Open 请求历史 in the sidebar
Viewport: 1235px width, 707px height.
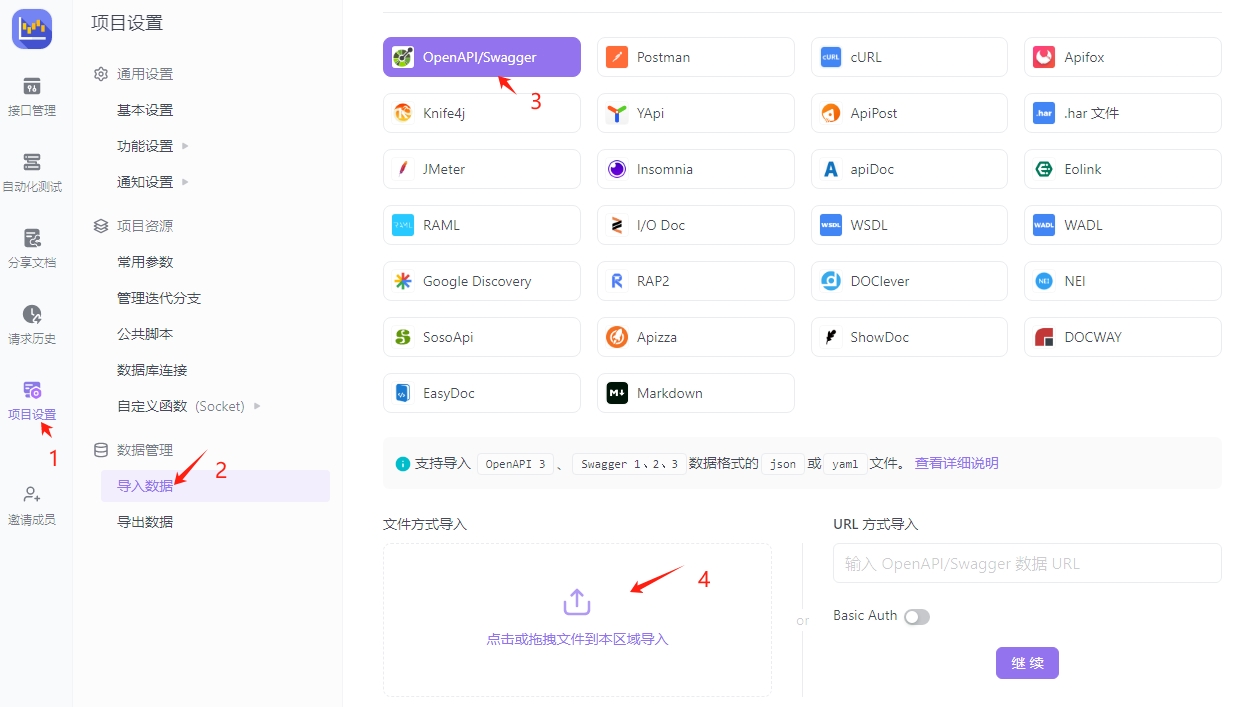point(32,324)
